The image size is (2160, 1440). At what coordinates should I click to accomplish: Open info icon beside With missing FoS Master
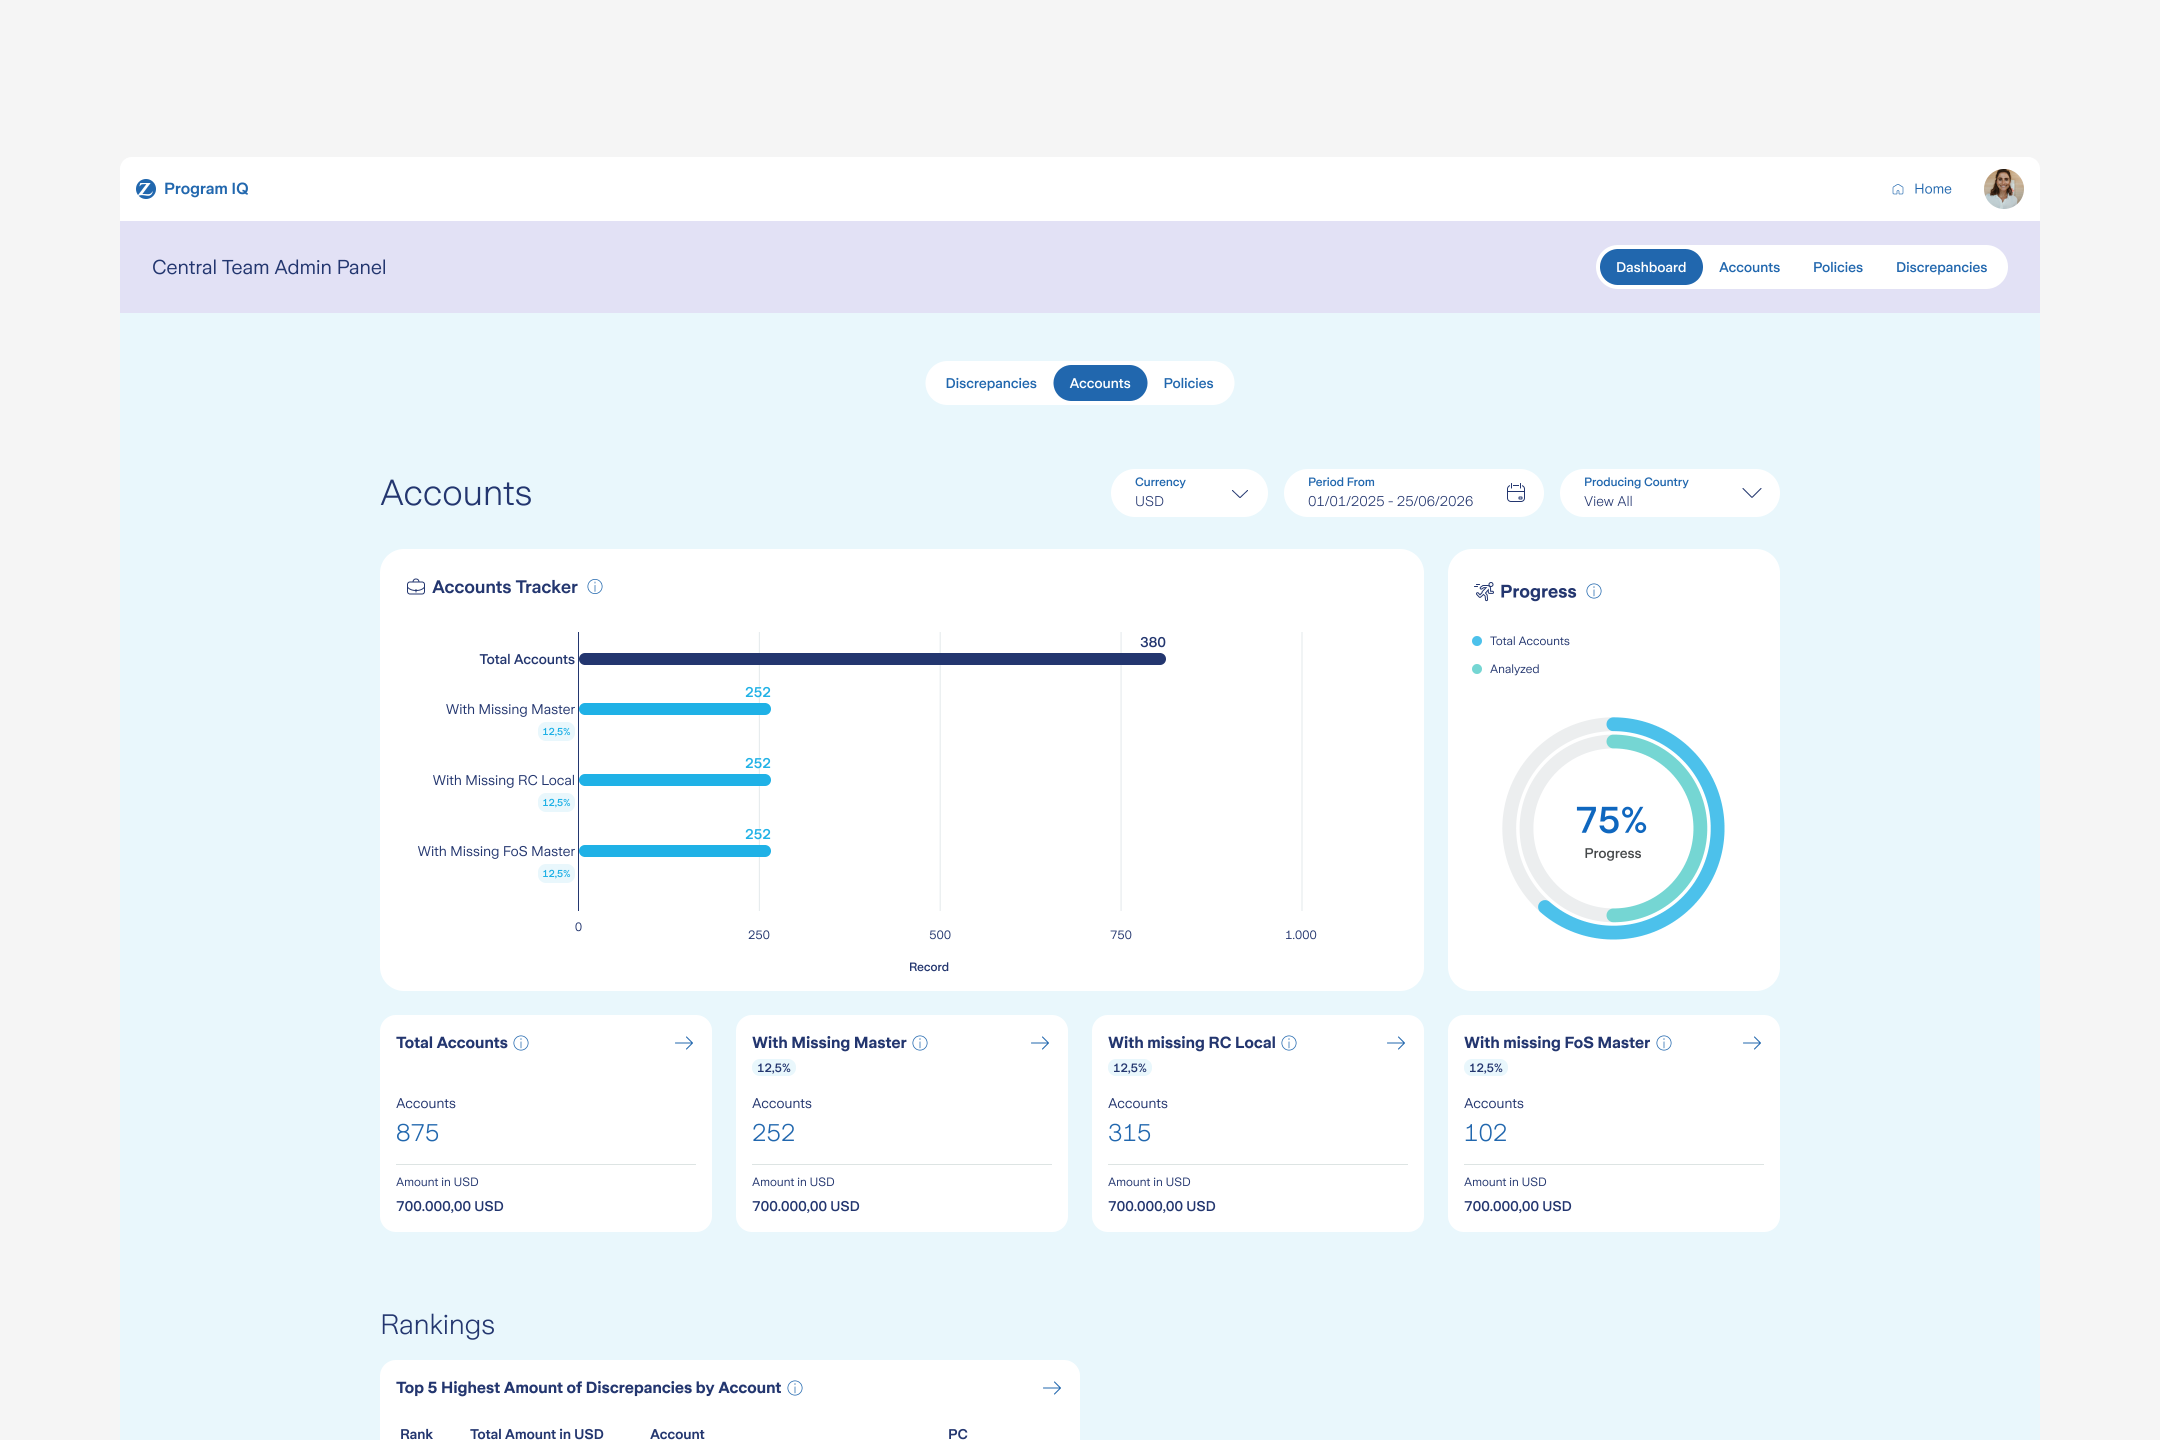coord(1664,1043)
